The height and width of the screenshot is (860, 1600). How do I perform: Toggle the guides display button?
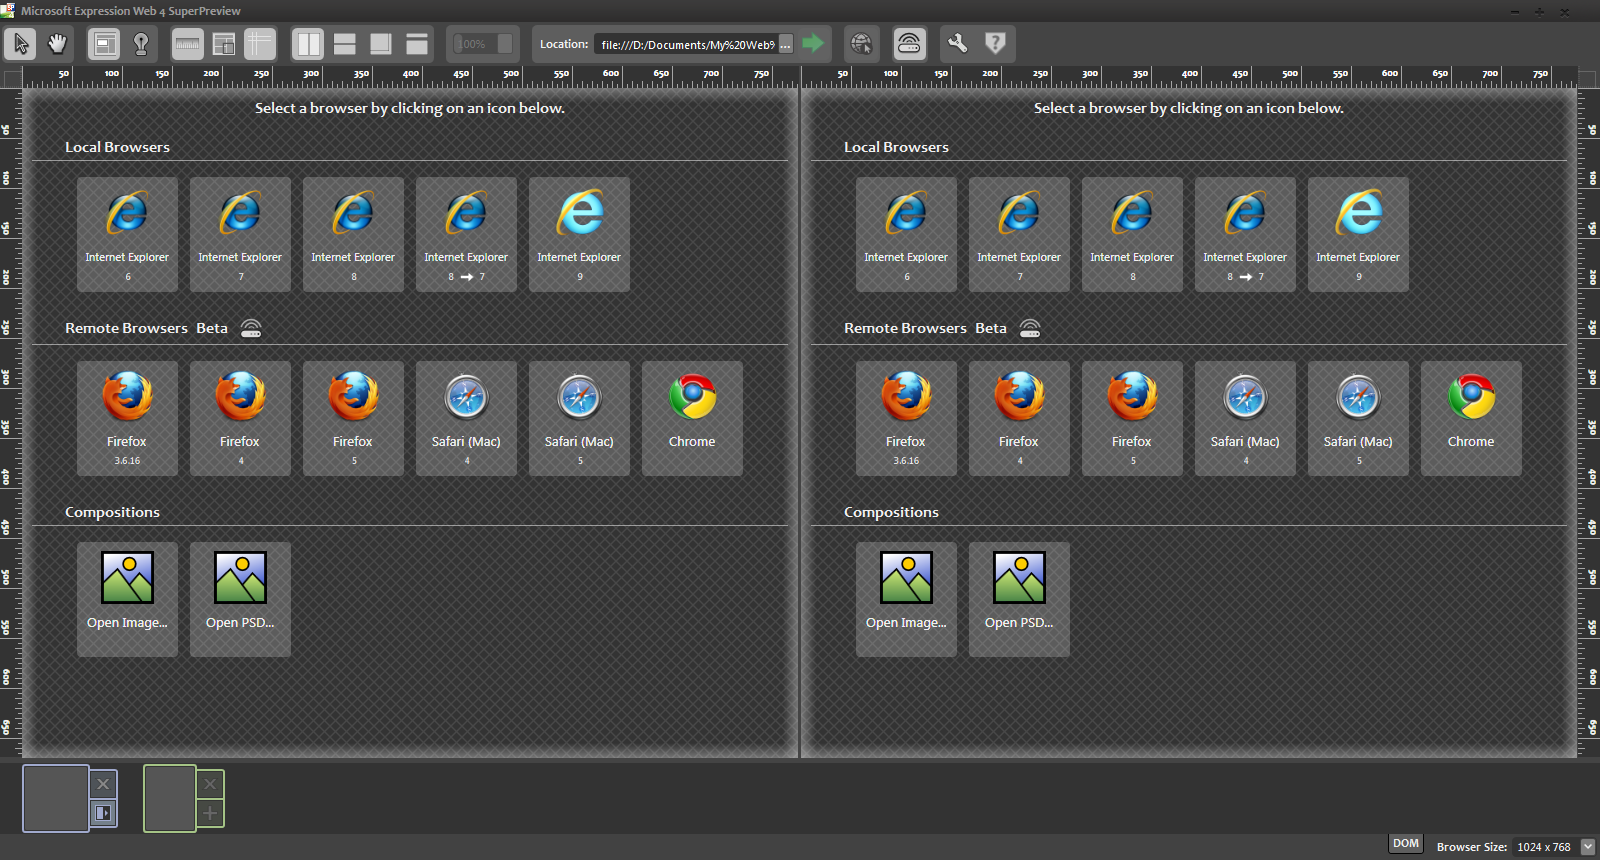pos(259,44)
